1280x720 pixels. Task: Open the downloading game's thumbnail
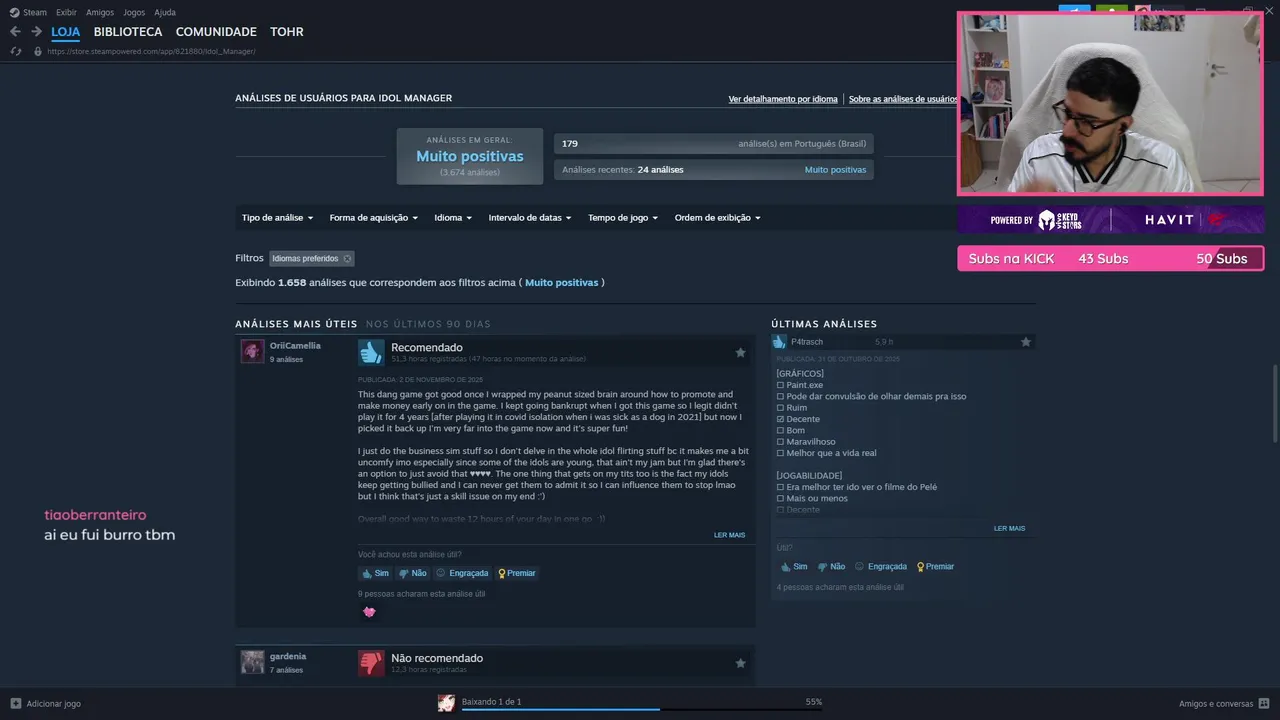(x=446, y=703)
